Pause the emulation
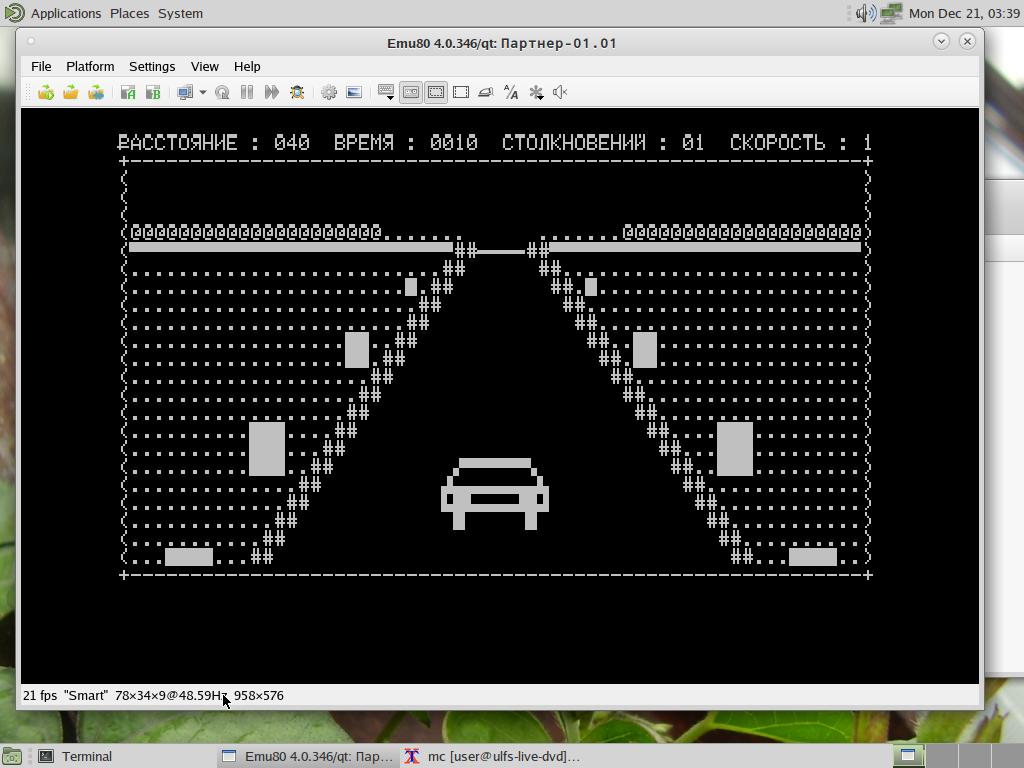The height and width of the screenshot is (768, 1024). [x=247, y=92]
